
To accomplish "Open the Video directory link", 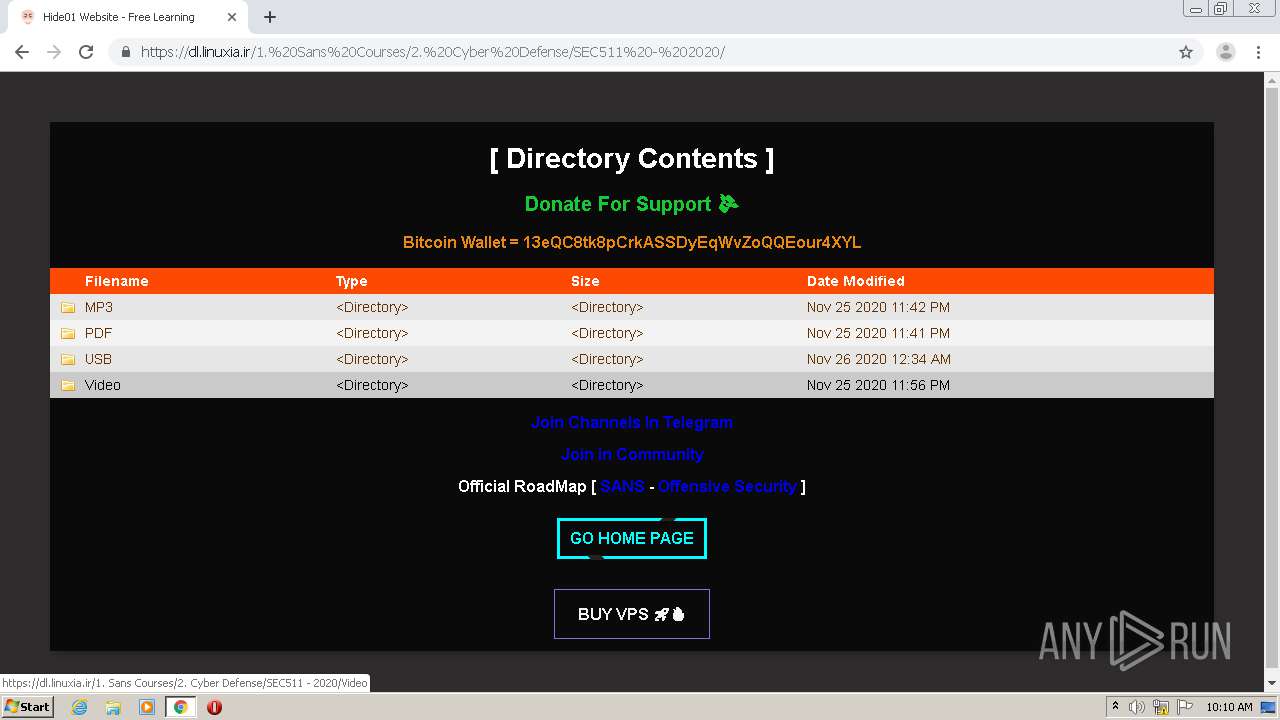I will pos(103,385).
